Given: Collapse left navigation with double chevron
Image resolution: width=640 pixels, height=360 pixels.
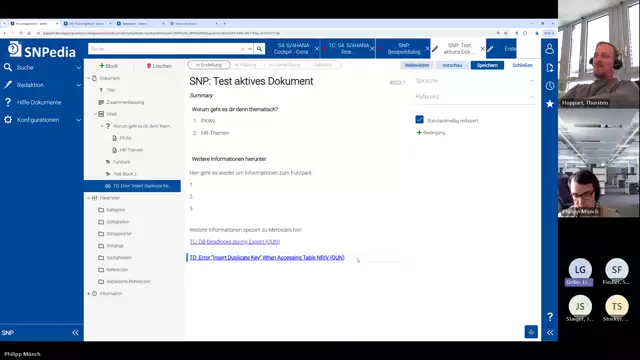Looking at the screenshot, I should pos(76,333).
